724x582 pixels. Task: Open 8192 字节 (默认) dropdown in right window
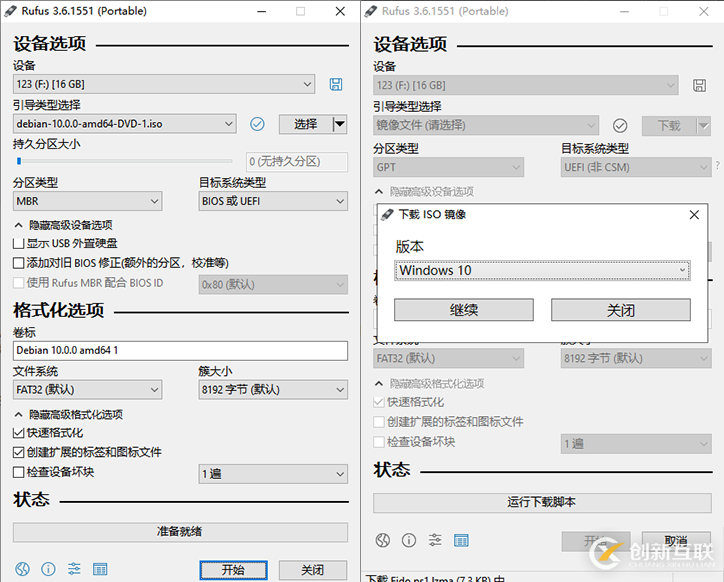click(x=636, y=358)
